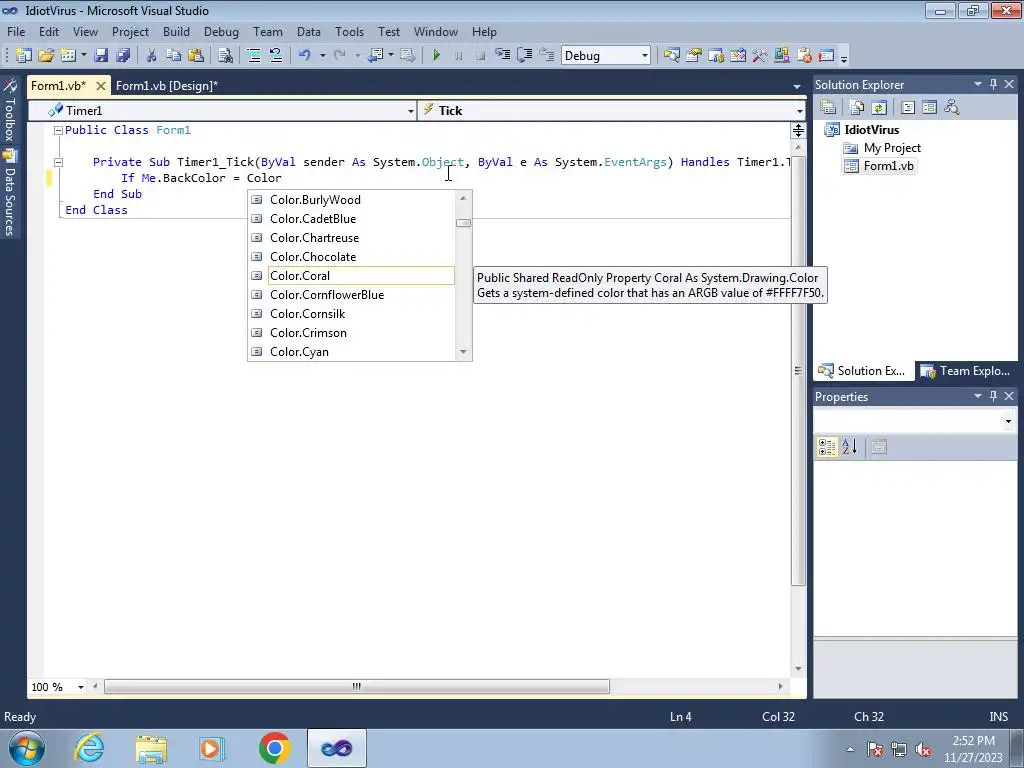Click the Step Over toolbar icon
1024x768 pixels.
coord(524,56)
